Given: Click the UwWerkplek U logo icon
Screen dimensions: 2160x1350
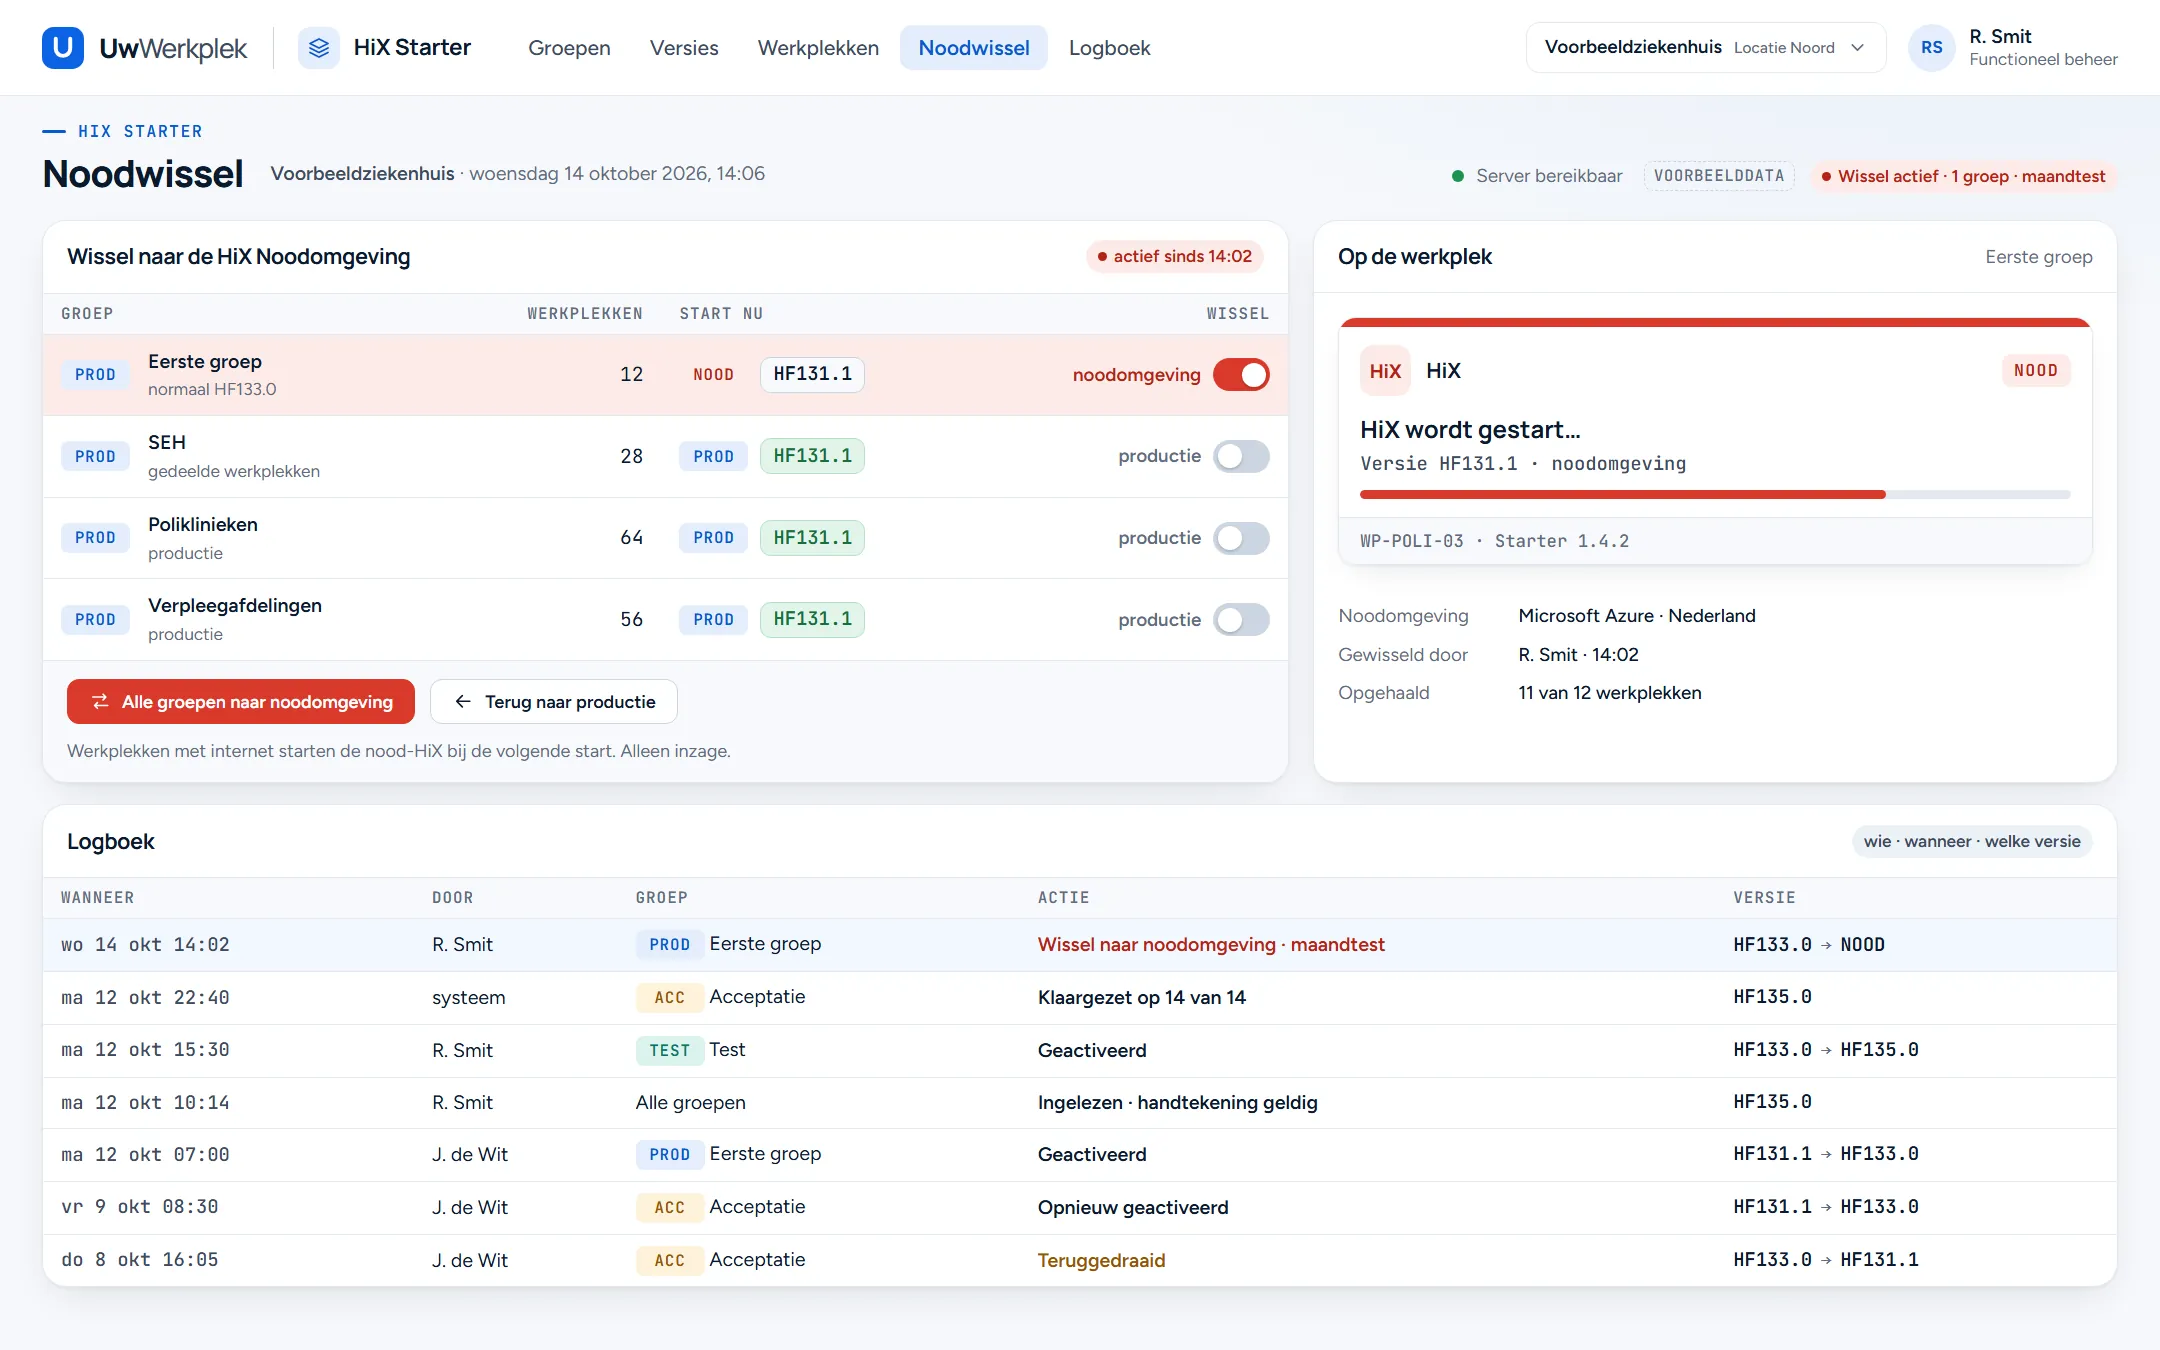Looking at the screenshot, I should (x=63, y=48).
